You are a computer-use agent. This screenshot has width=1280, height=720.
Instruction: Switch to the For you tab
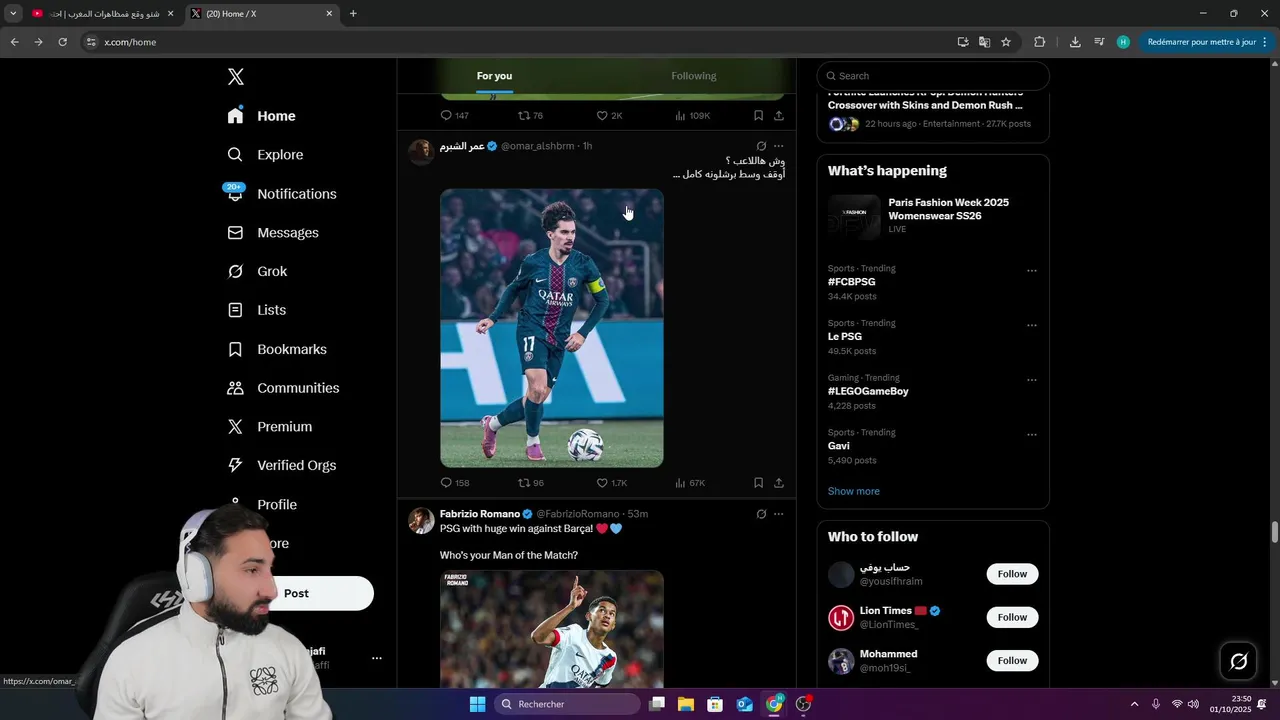[494, 76]
